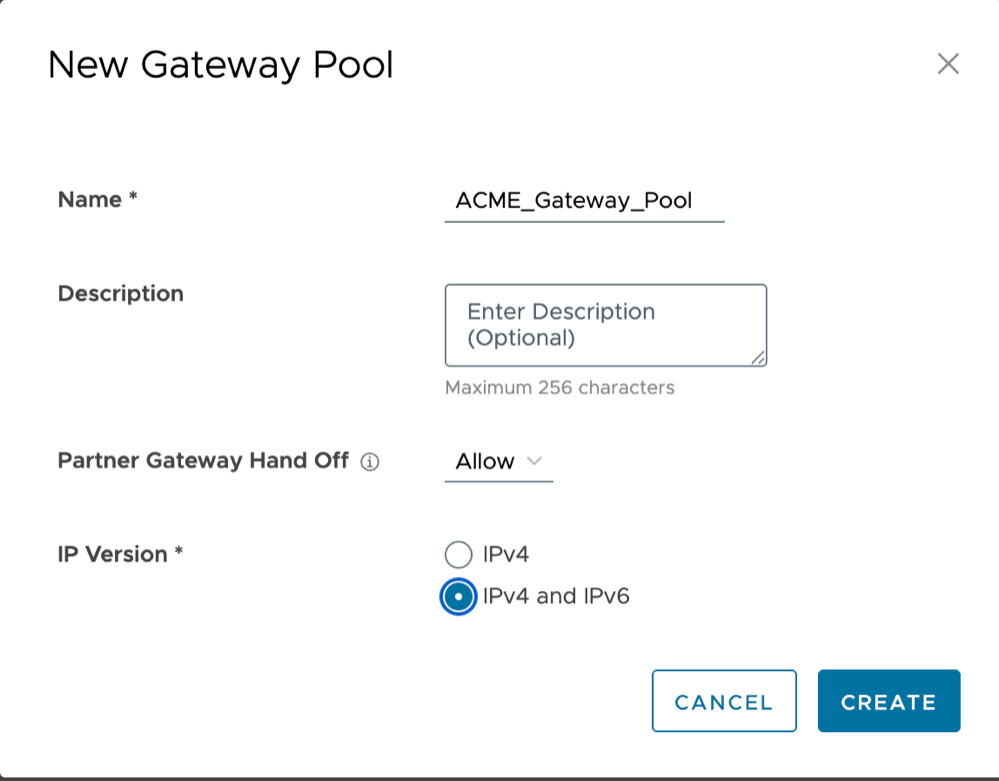
Task: Click the chevron arrow beside Allow
Action: point(534,461)
